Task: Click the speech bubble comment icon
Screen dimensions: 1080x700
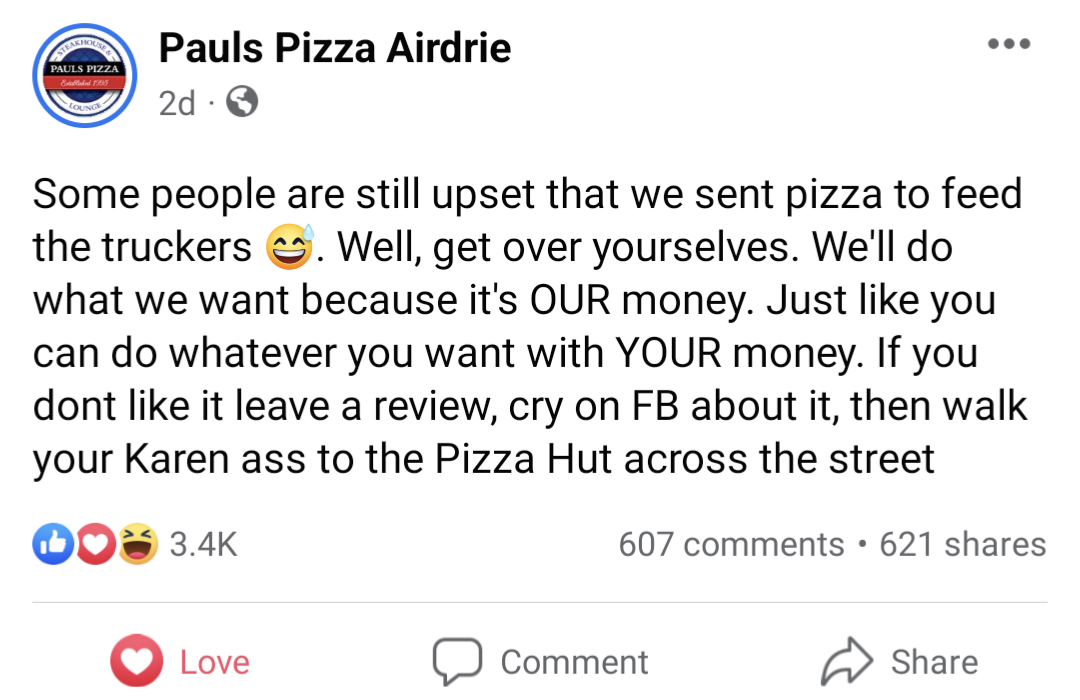Action: (457, 662)
